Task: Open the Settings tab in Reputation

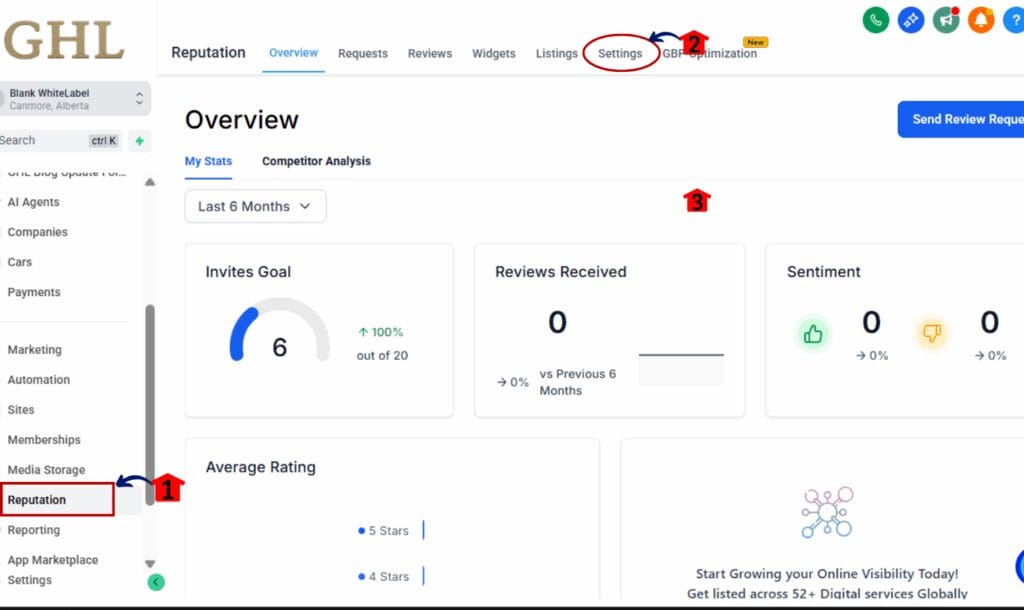Action: pyautogui.click(x=620, y=53)
